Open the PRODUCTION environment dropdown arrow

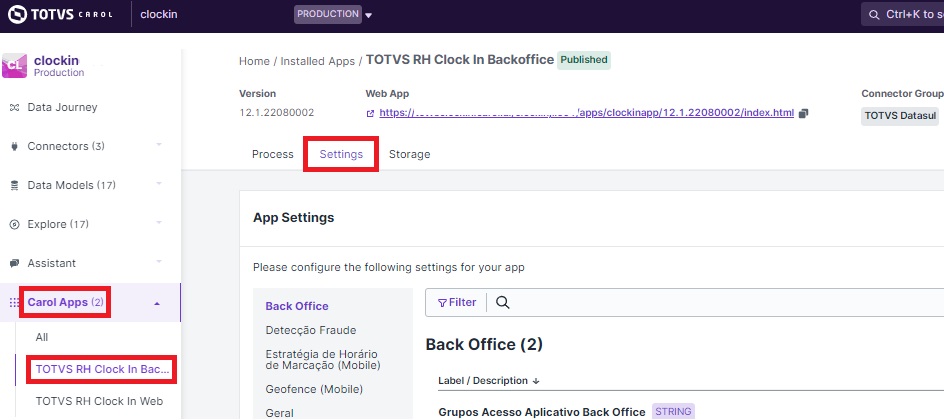click(x=368, y=16)
